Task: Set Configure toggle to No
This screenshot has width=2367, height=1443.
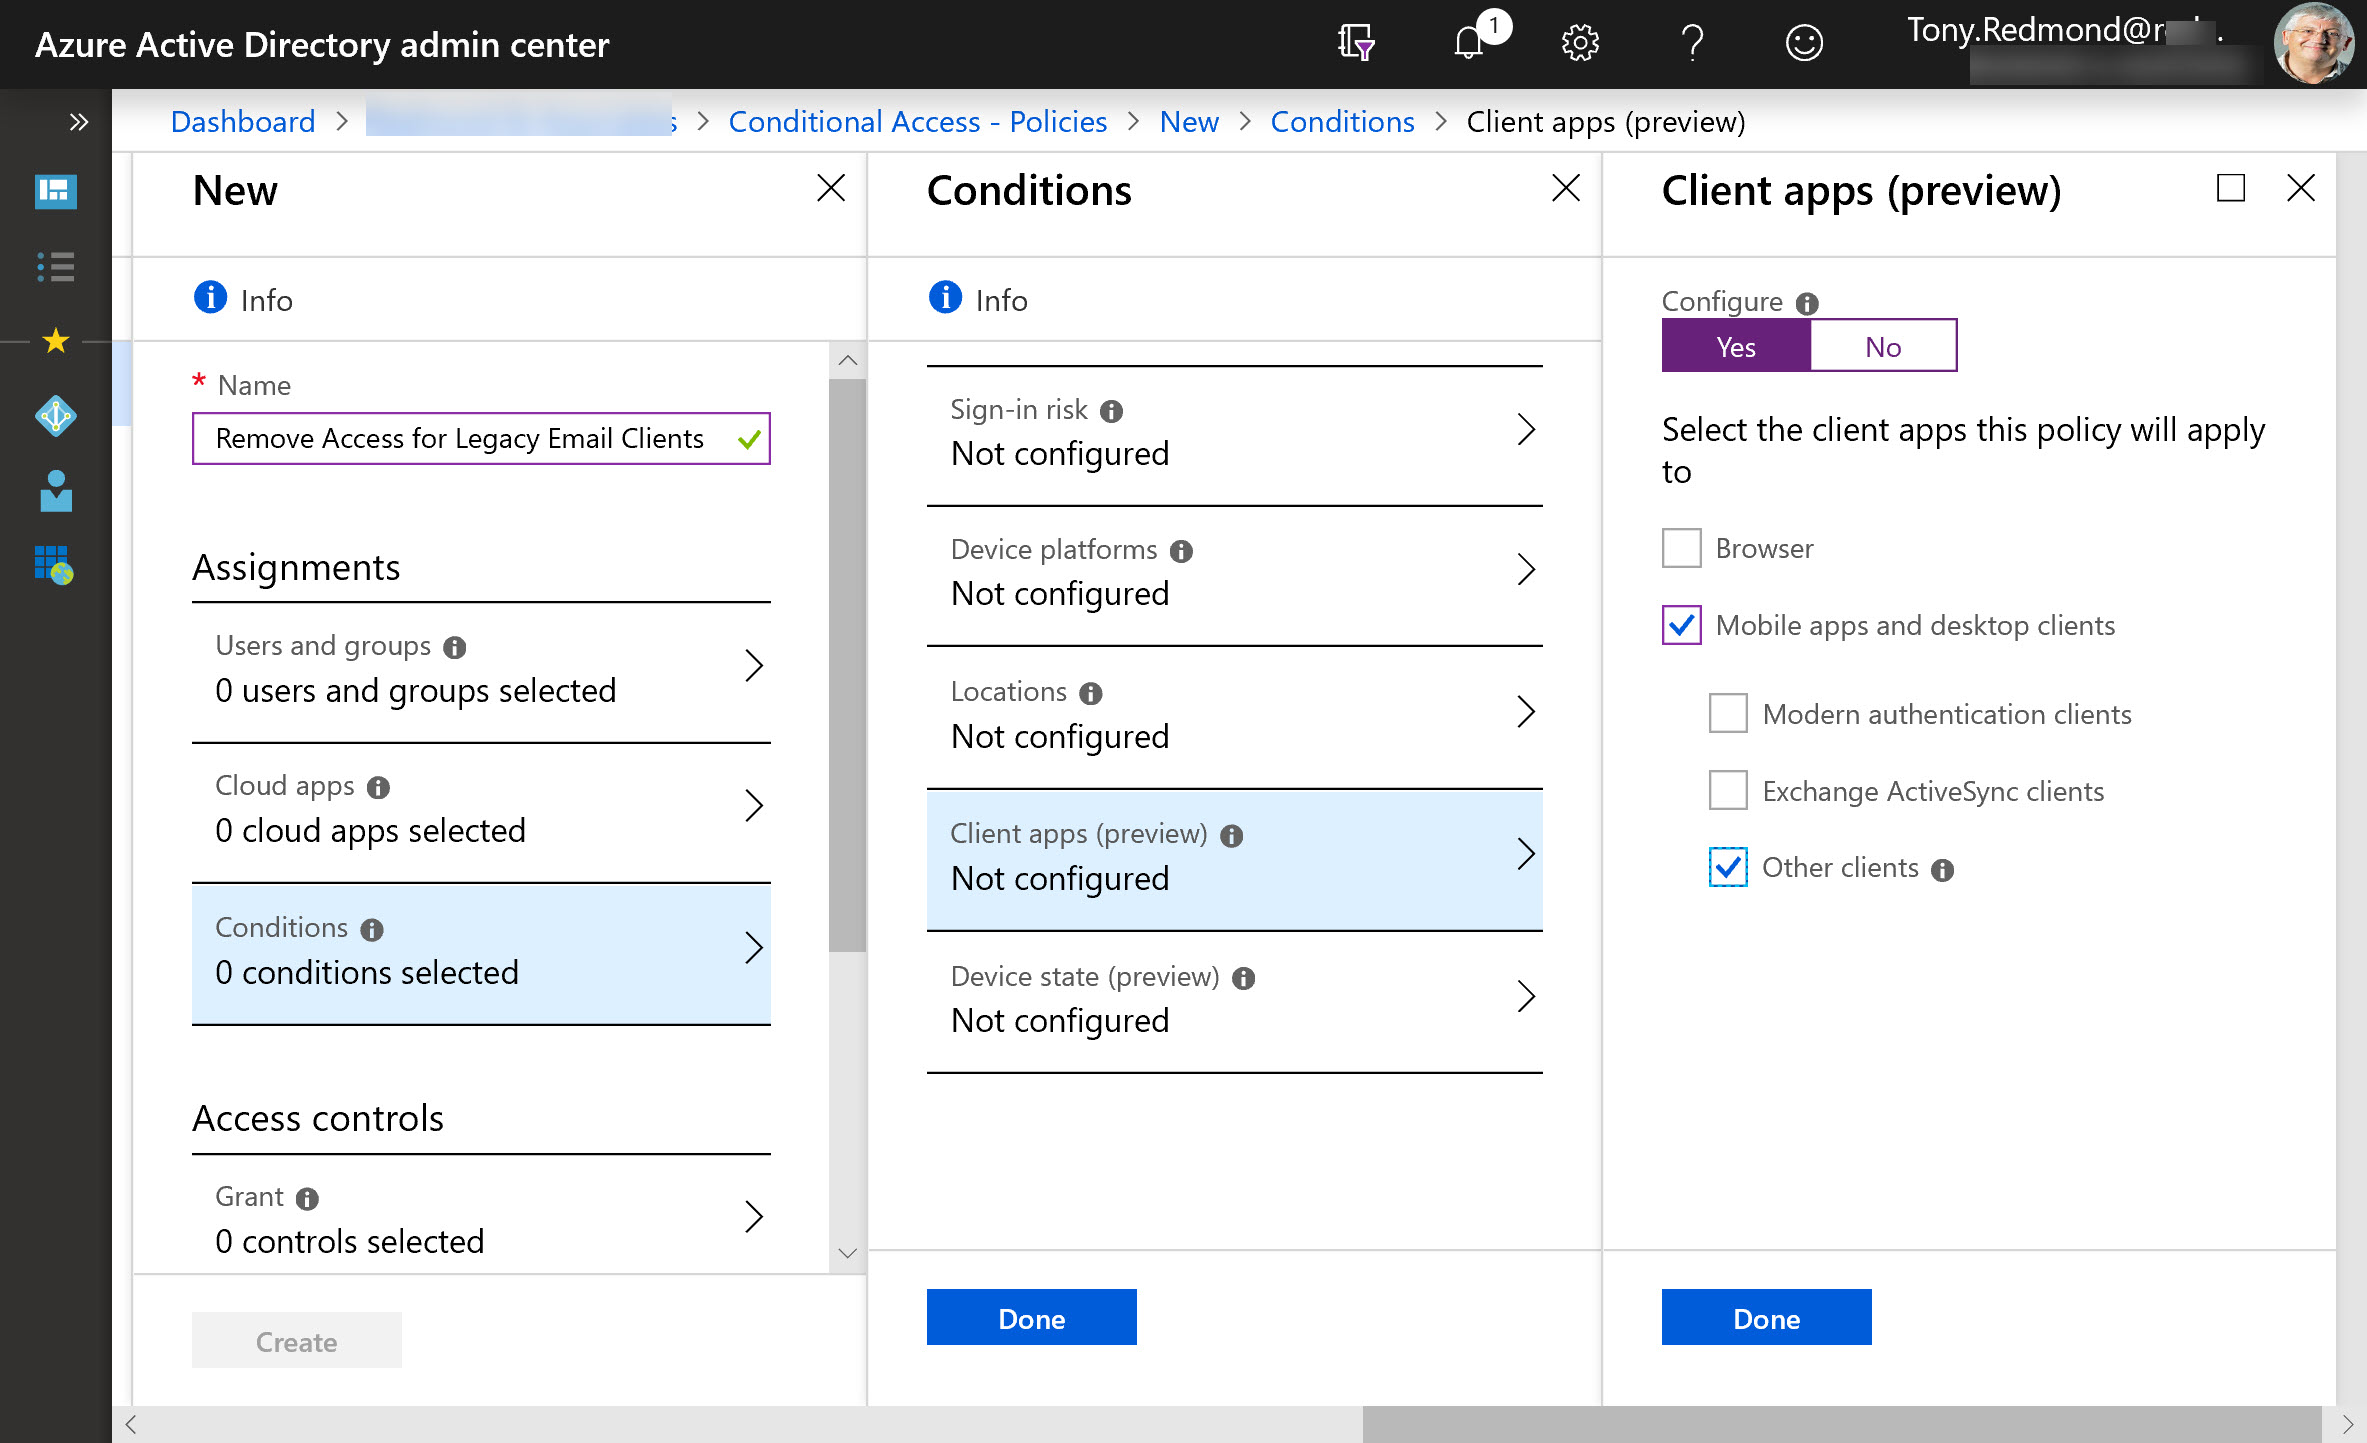Action: coord(1882,346)
